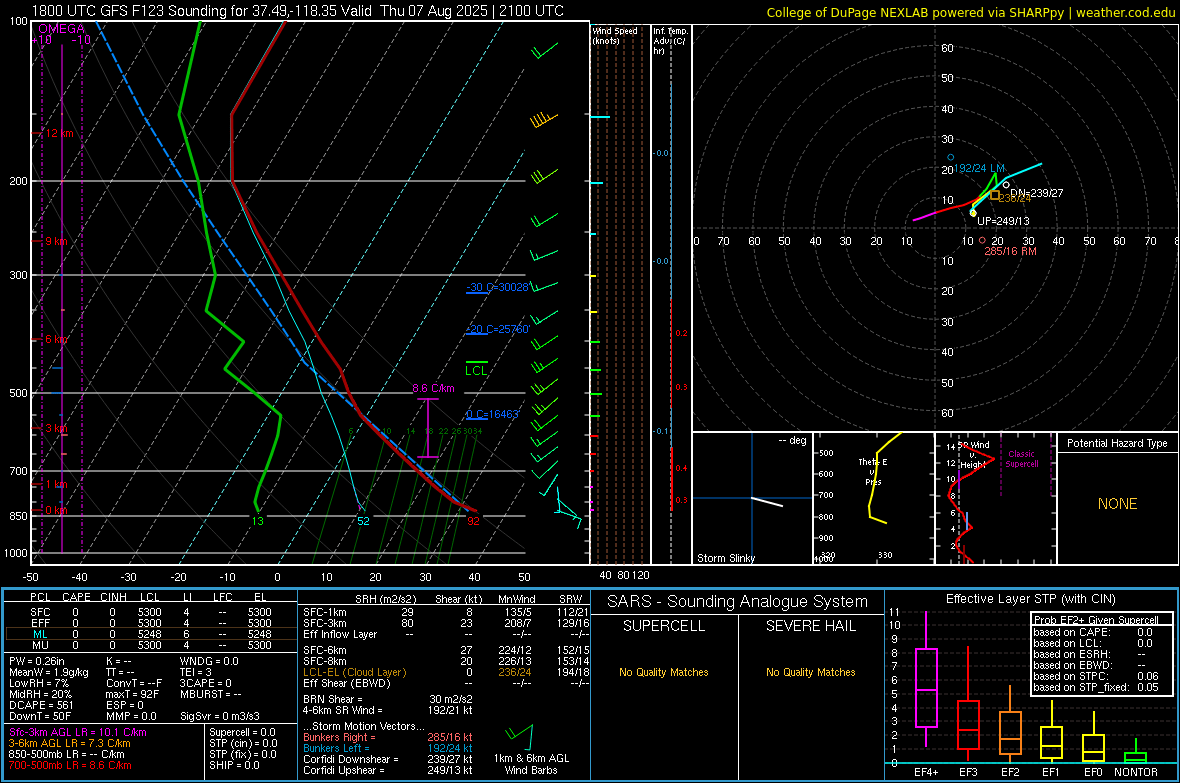Screen dimensions: 1180x783
Task: Click the MeanW = 1.9g/kg value
Action: [x=49, y=672]
